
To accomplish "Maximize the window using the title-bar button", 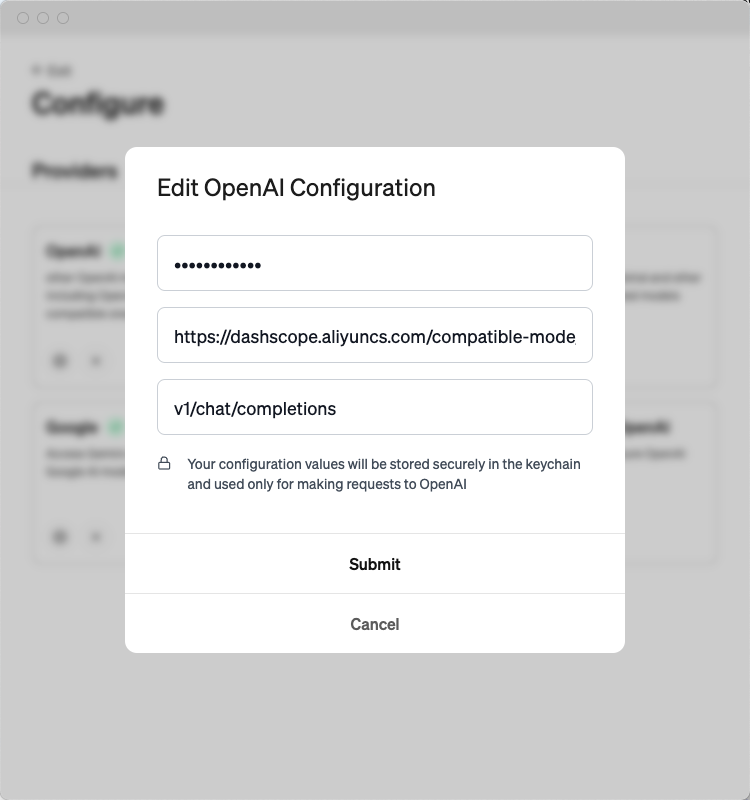I will (63, 18).
